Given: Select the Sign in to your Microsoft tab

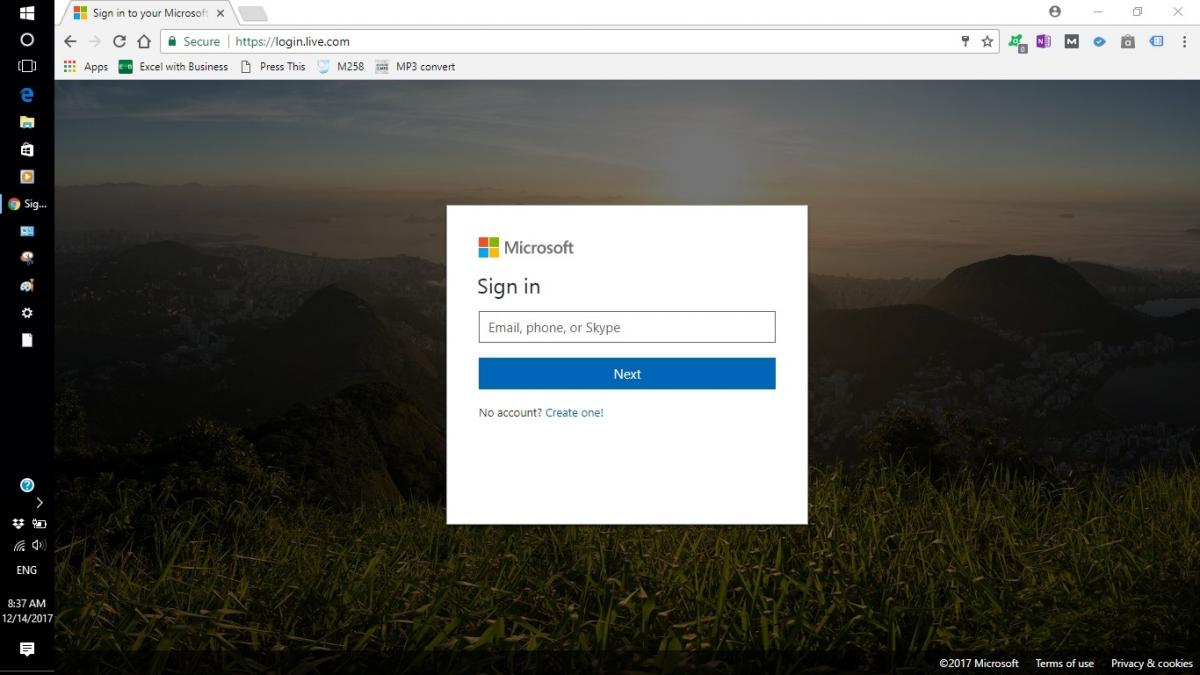Looking at the screenshot, I should (150, 13).
